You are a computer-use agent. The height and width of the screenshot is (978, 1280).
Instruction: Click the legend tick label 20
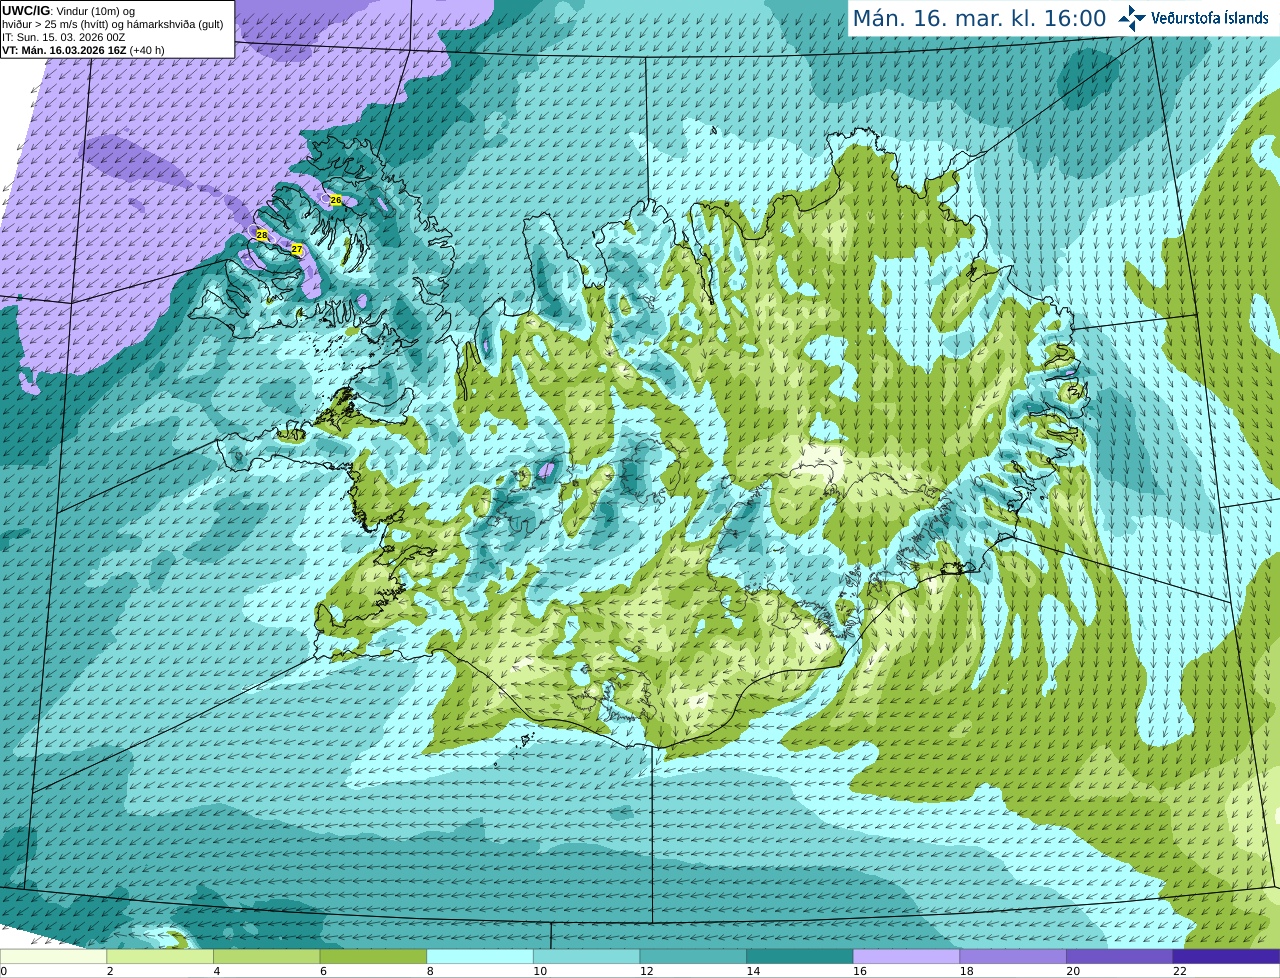point(1073,971)
